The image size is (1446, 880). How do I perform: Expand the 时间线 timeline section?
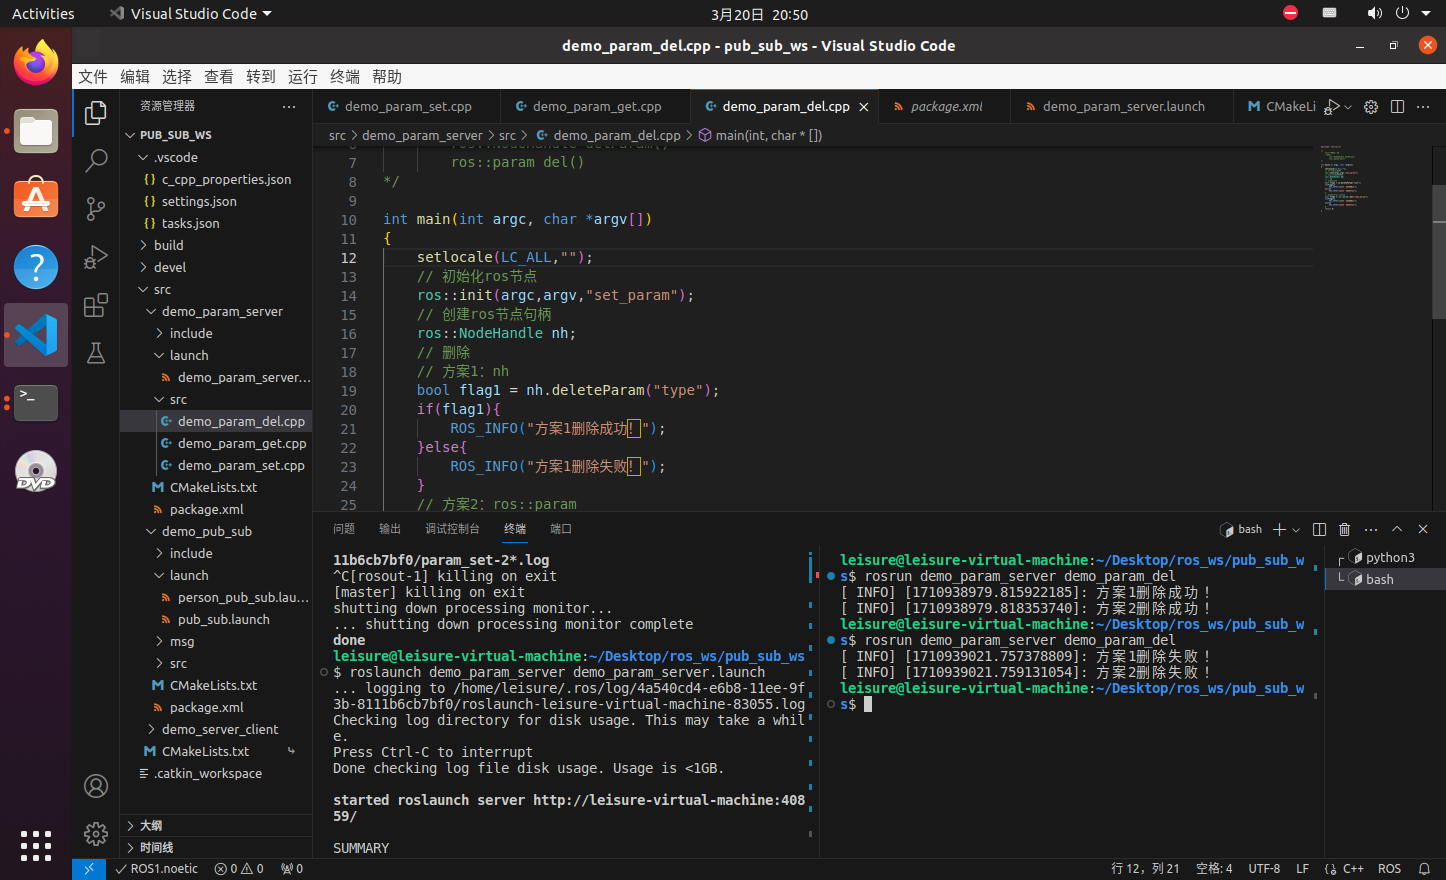216,847
